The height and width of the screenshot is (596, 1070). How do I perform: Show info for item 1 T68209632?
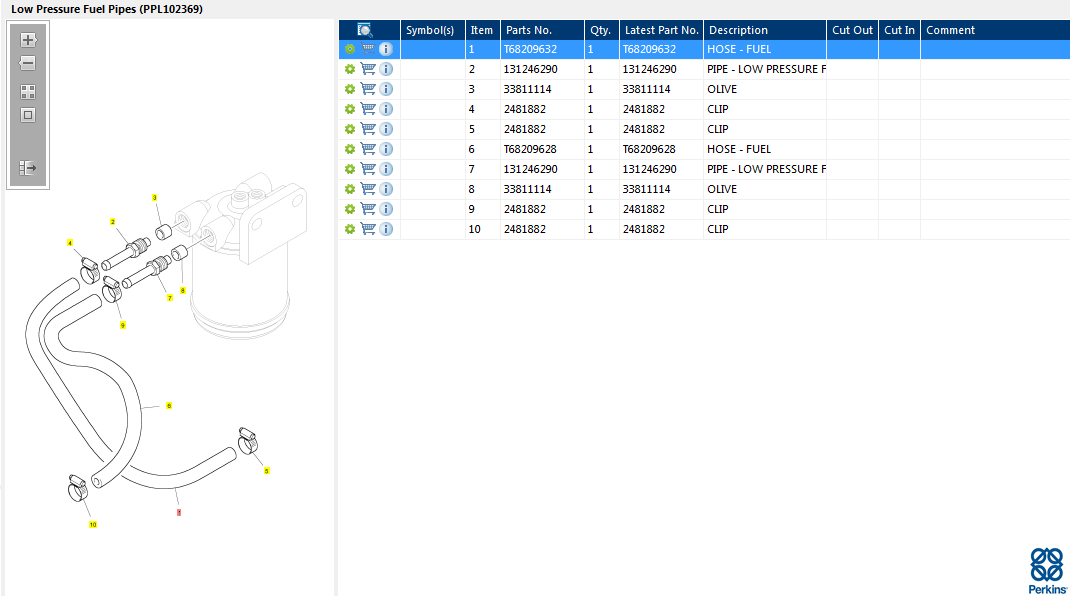point(386,49)
